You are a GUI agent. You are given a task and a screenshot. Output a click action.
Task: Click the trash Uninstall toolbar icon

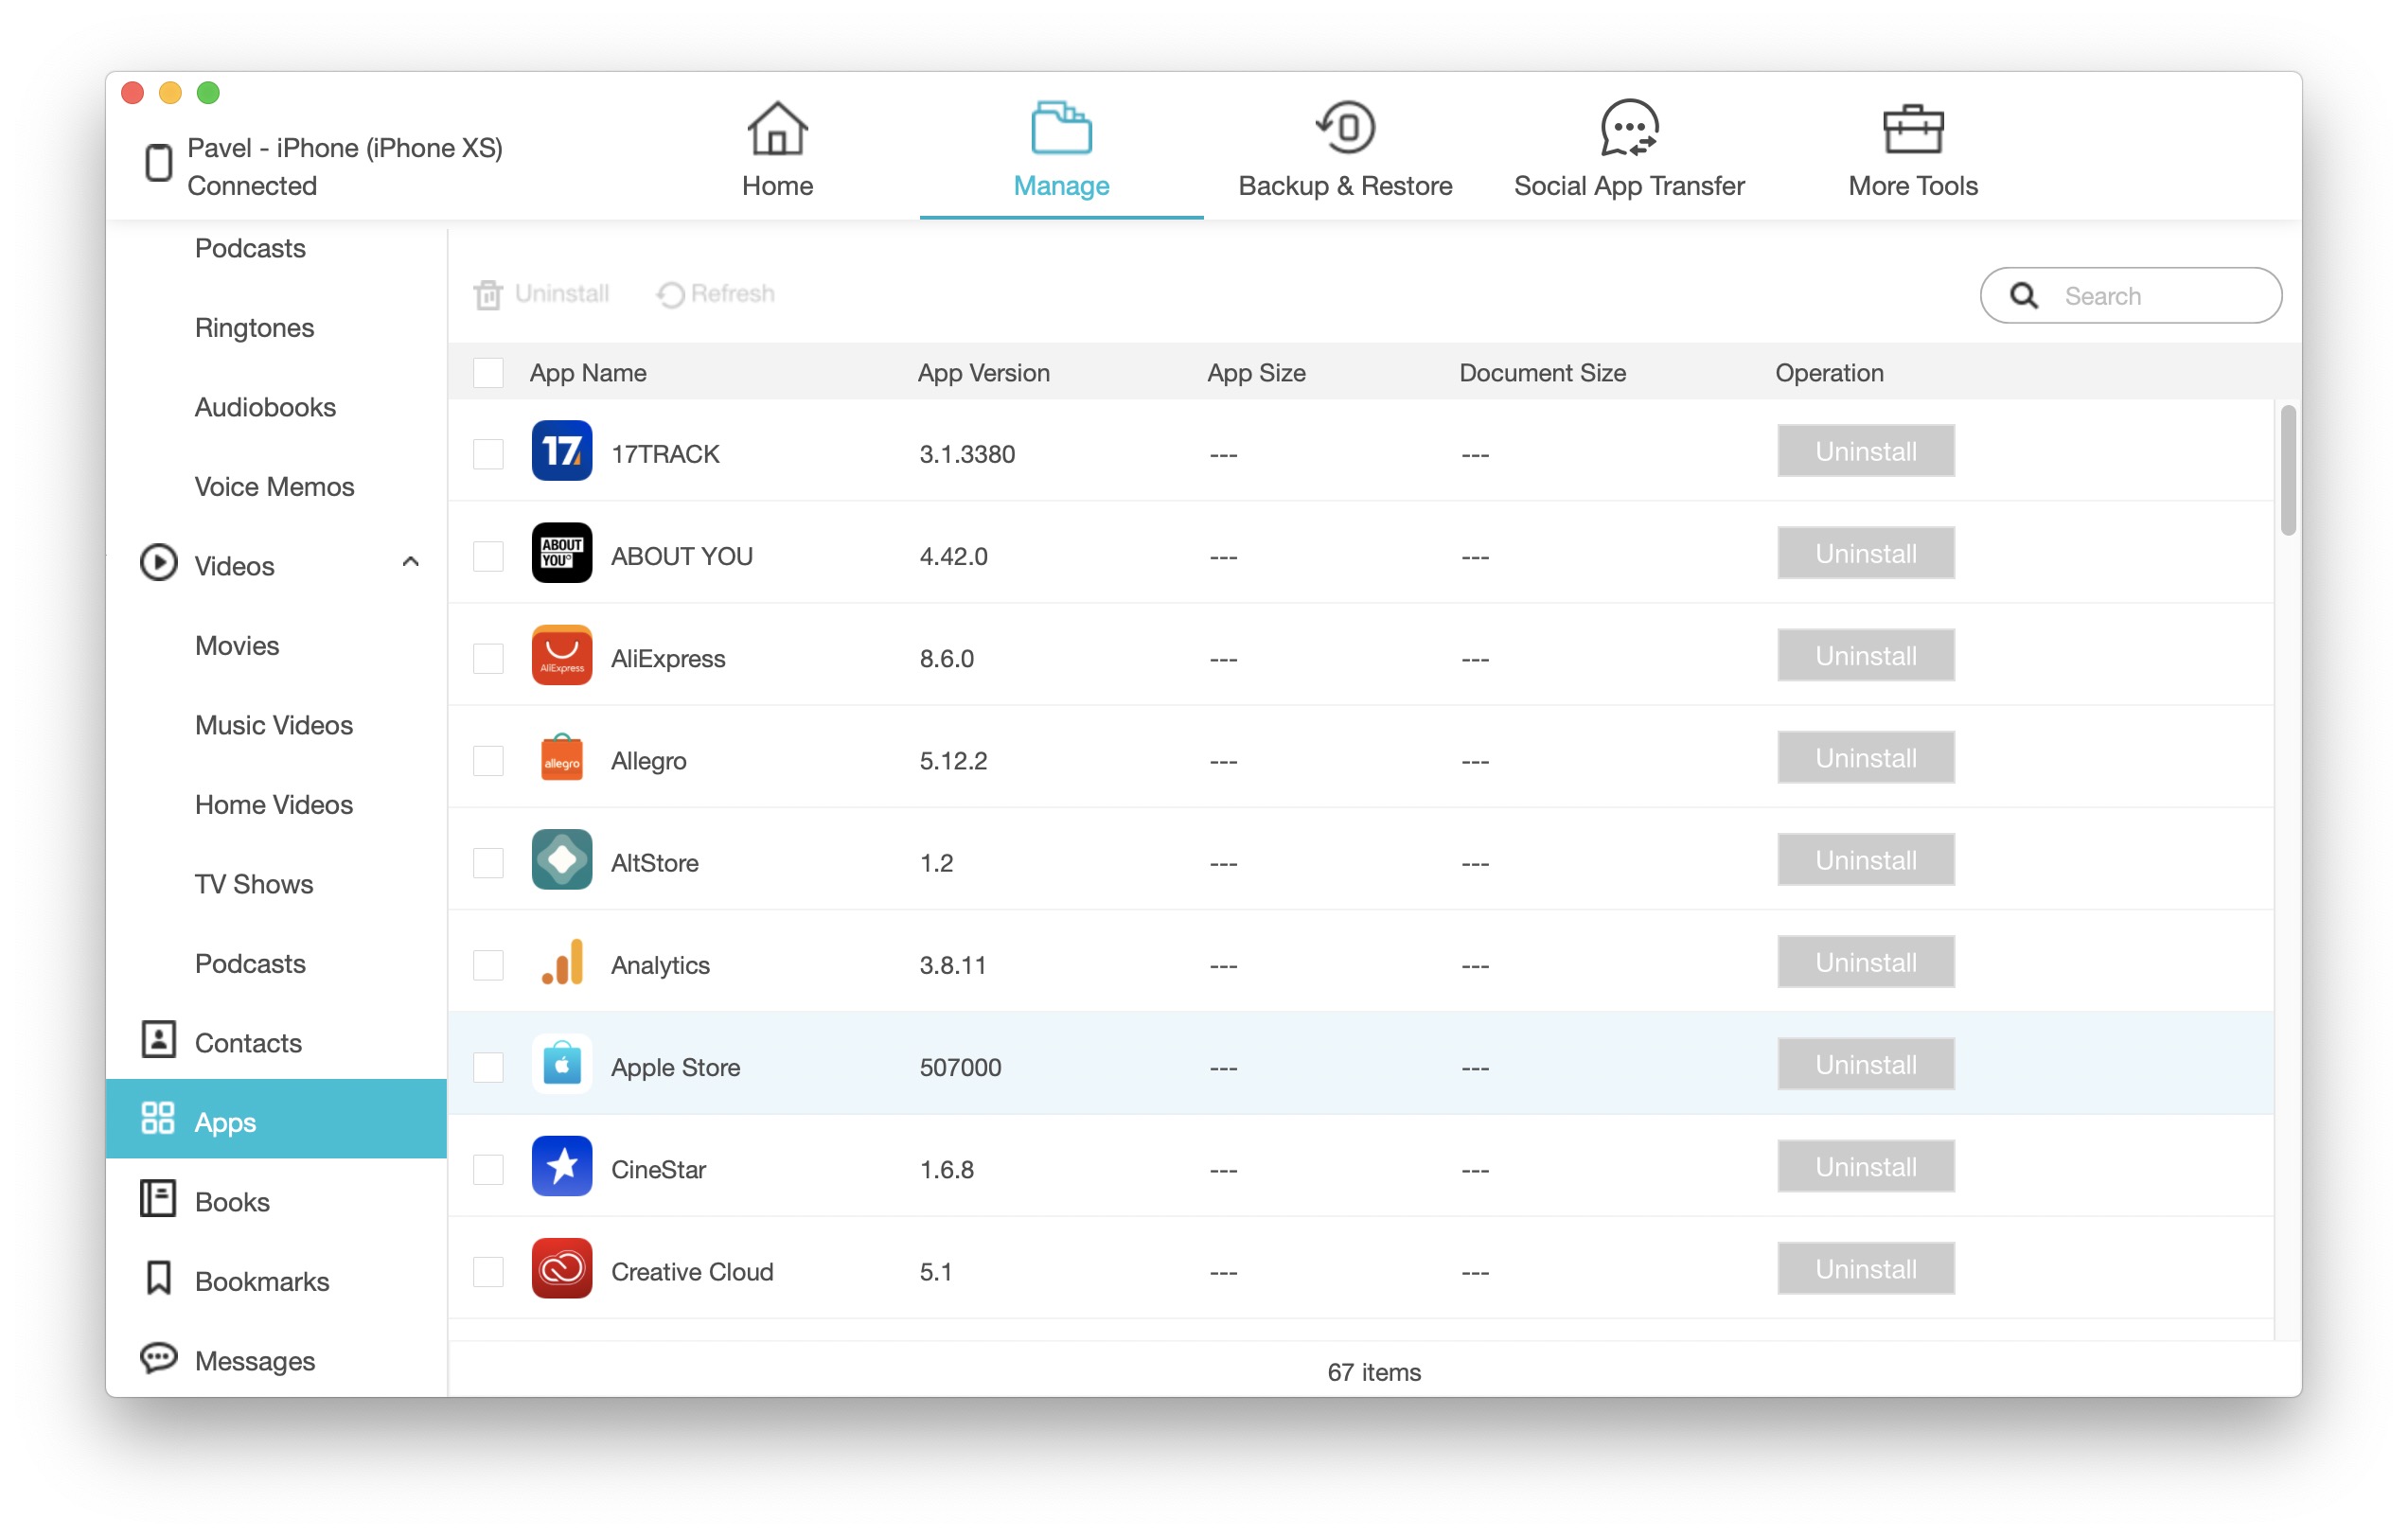488,294
